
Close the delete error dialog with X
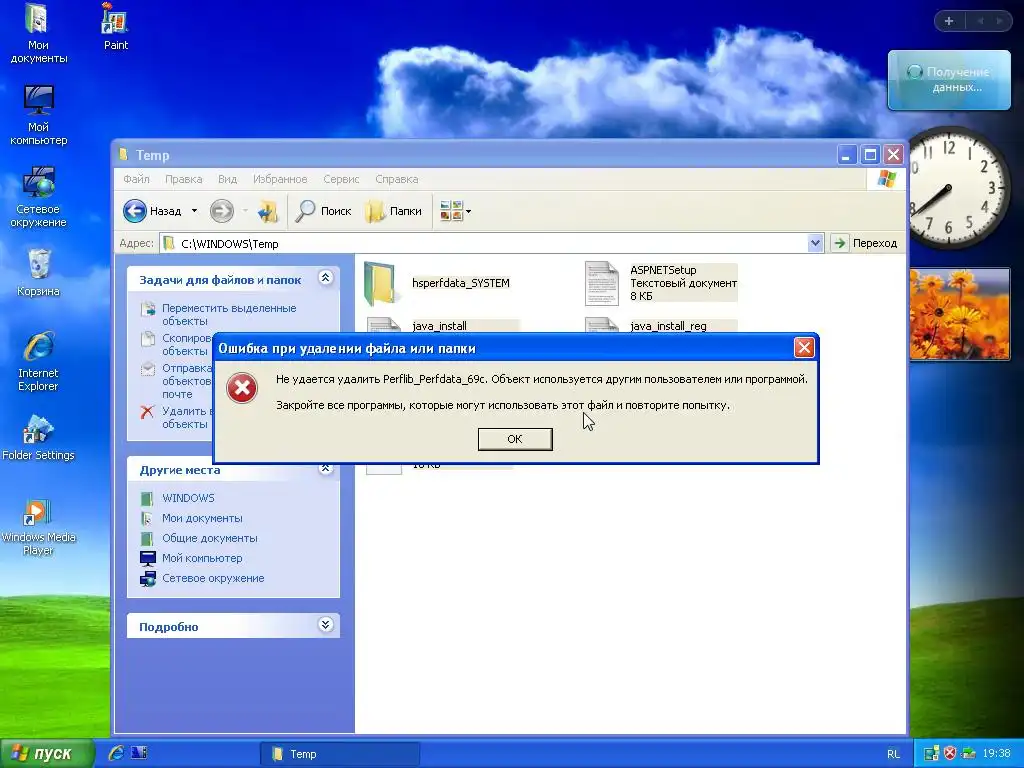coord(804,347)
